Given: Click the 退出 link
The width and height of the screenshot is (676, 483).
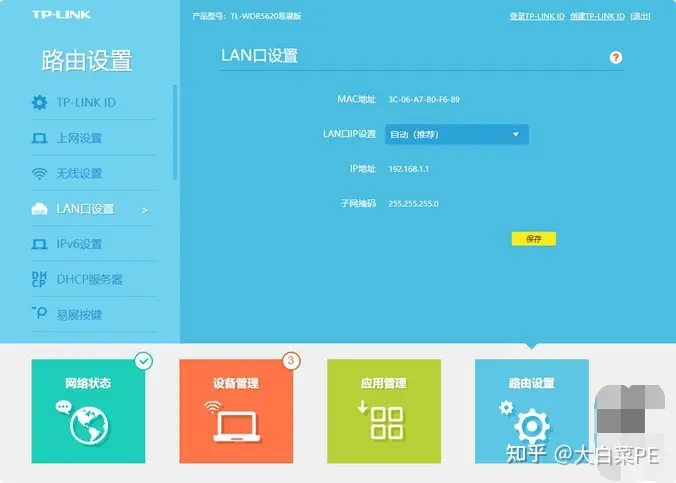Looking at the screenshot, I should pos(640,16).
